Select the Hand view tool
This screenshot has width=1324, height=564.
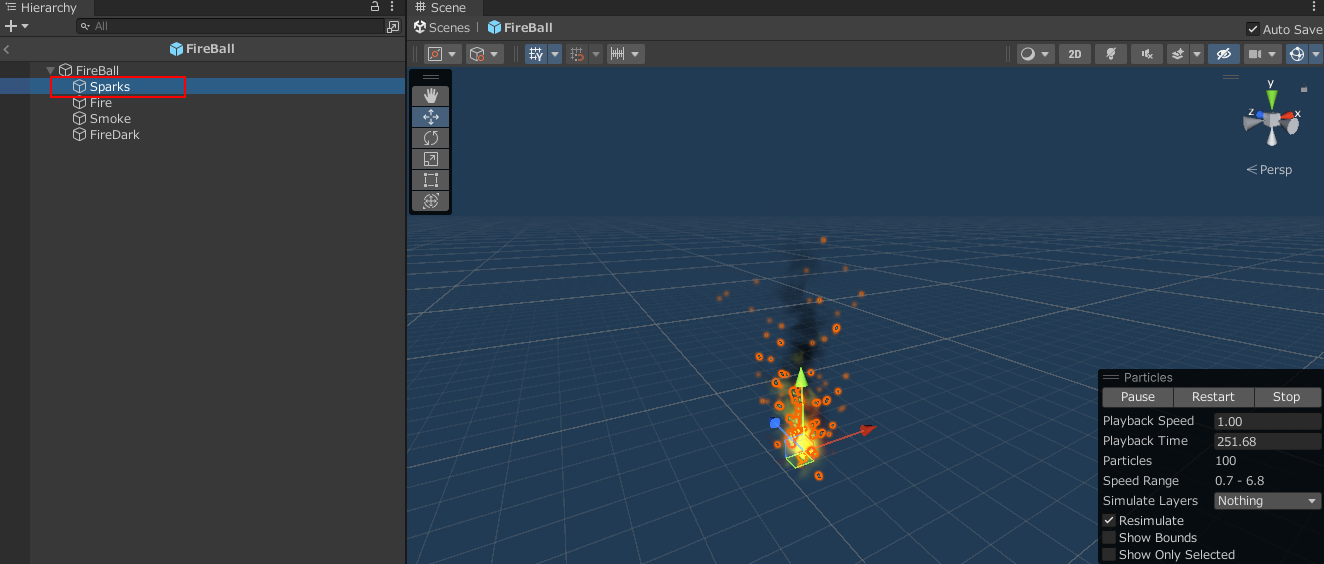tap(431, 96)
